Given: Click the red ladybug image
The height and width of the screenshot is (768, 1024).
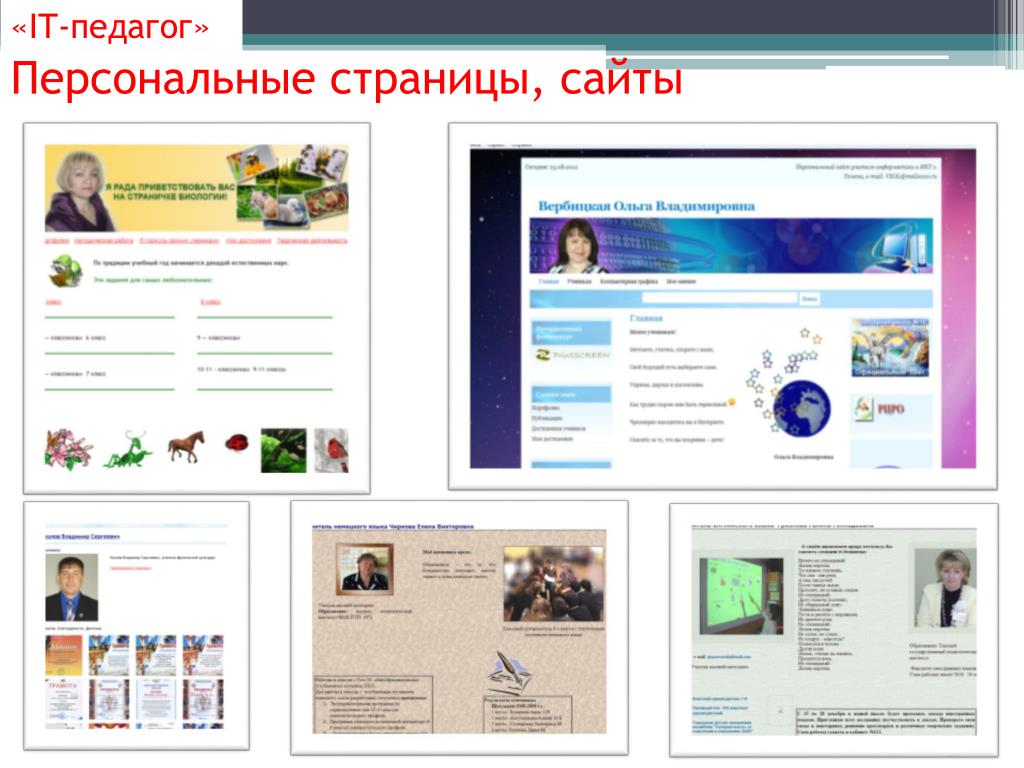Looking at the screenshot, I should pos(236,443).
